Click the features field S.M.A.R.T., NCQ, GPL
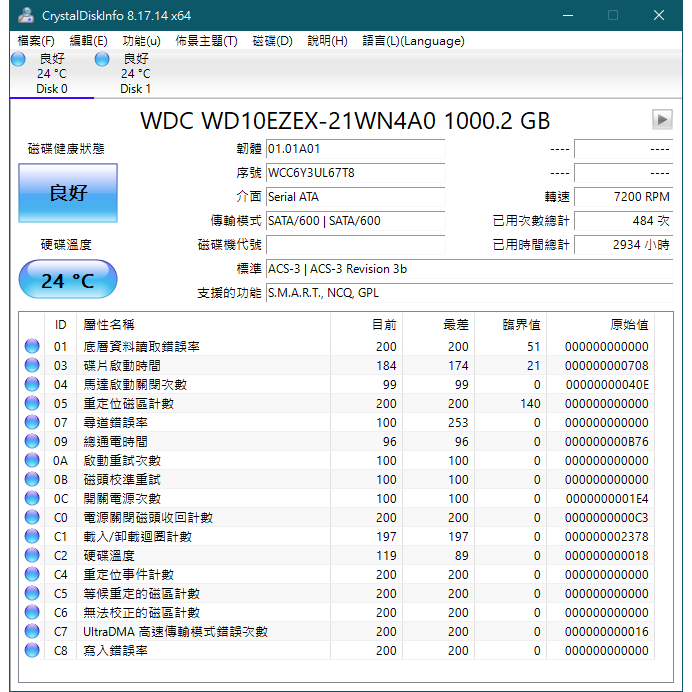 [x=470, y=293]
